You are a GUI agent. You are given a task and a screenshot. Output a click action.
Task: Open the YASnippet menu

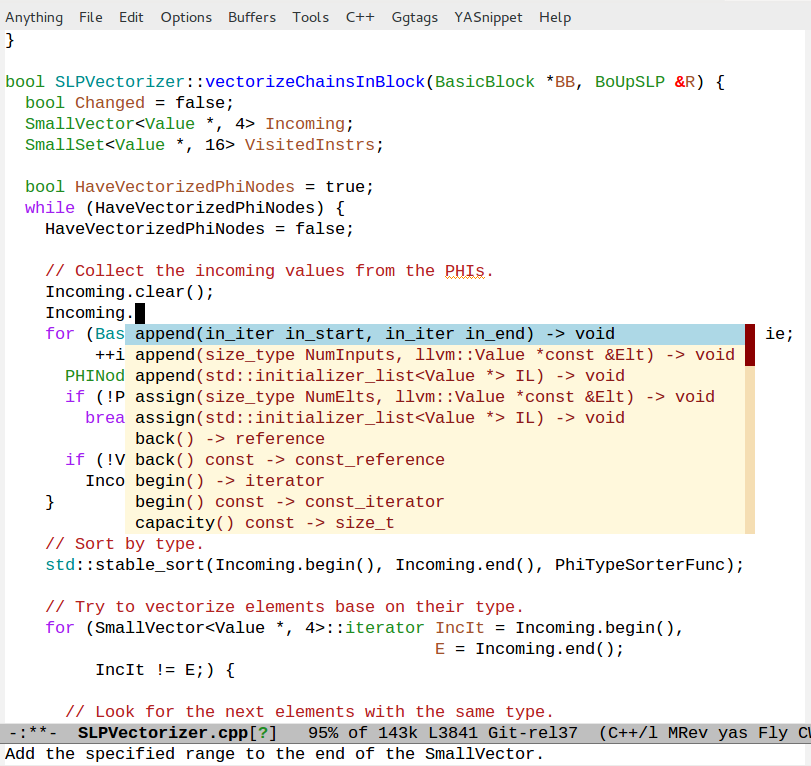pos(488,18)
